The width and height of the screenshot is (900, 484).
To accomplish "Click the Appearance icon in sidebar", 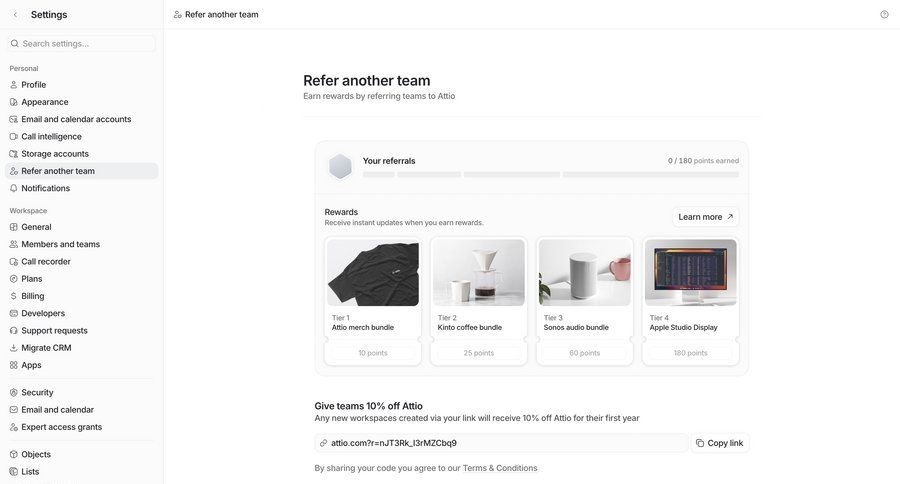I will [14, 102].
